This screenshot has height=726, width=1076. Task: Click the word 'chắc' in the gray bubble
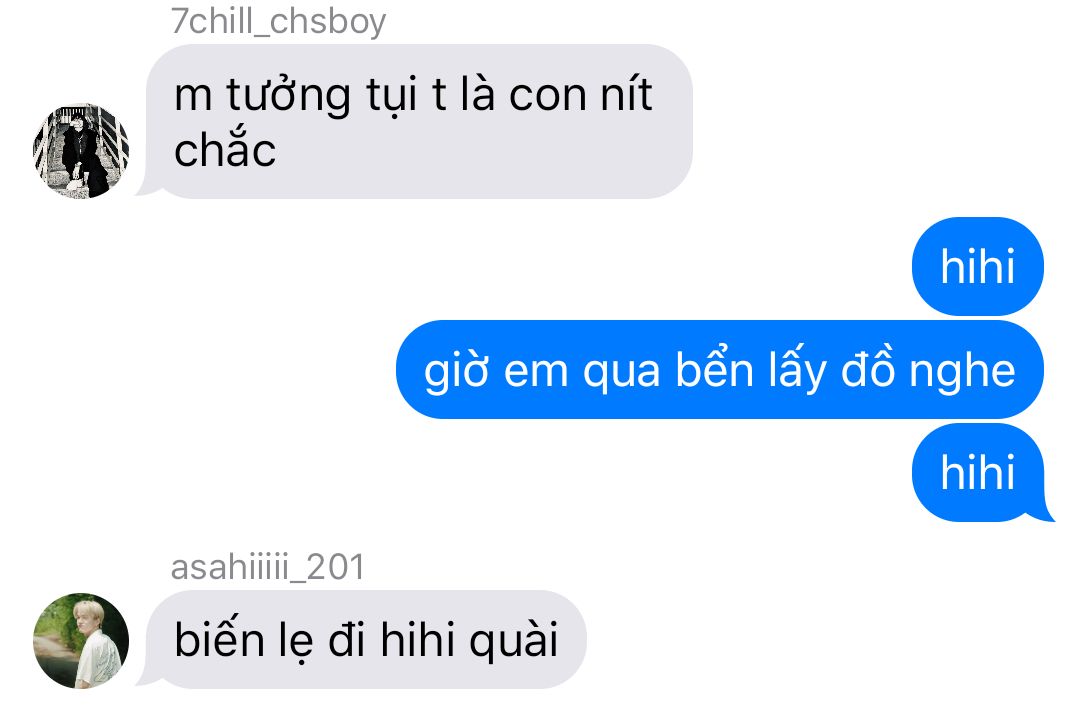(225, 148)
